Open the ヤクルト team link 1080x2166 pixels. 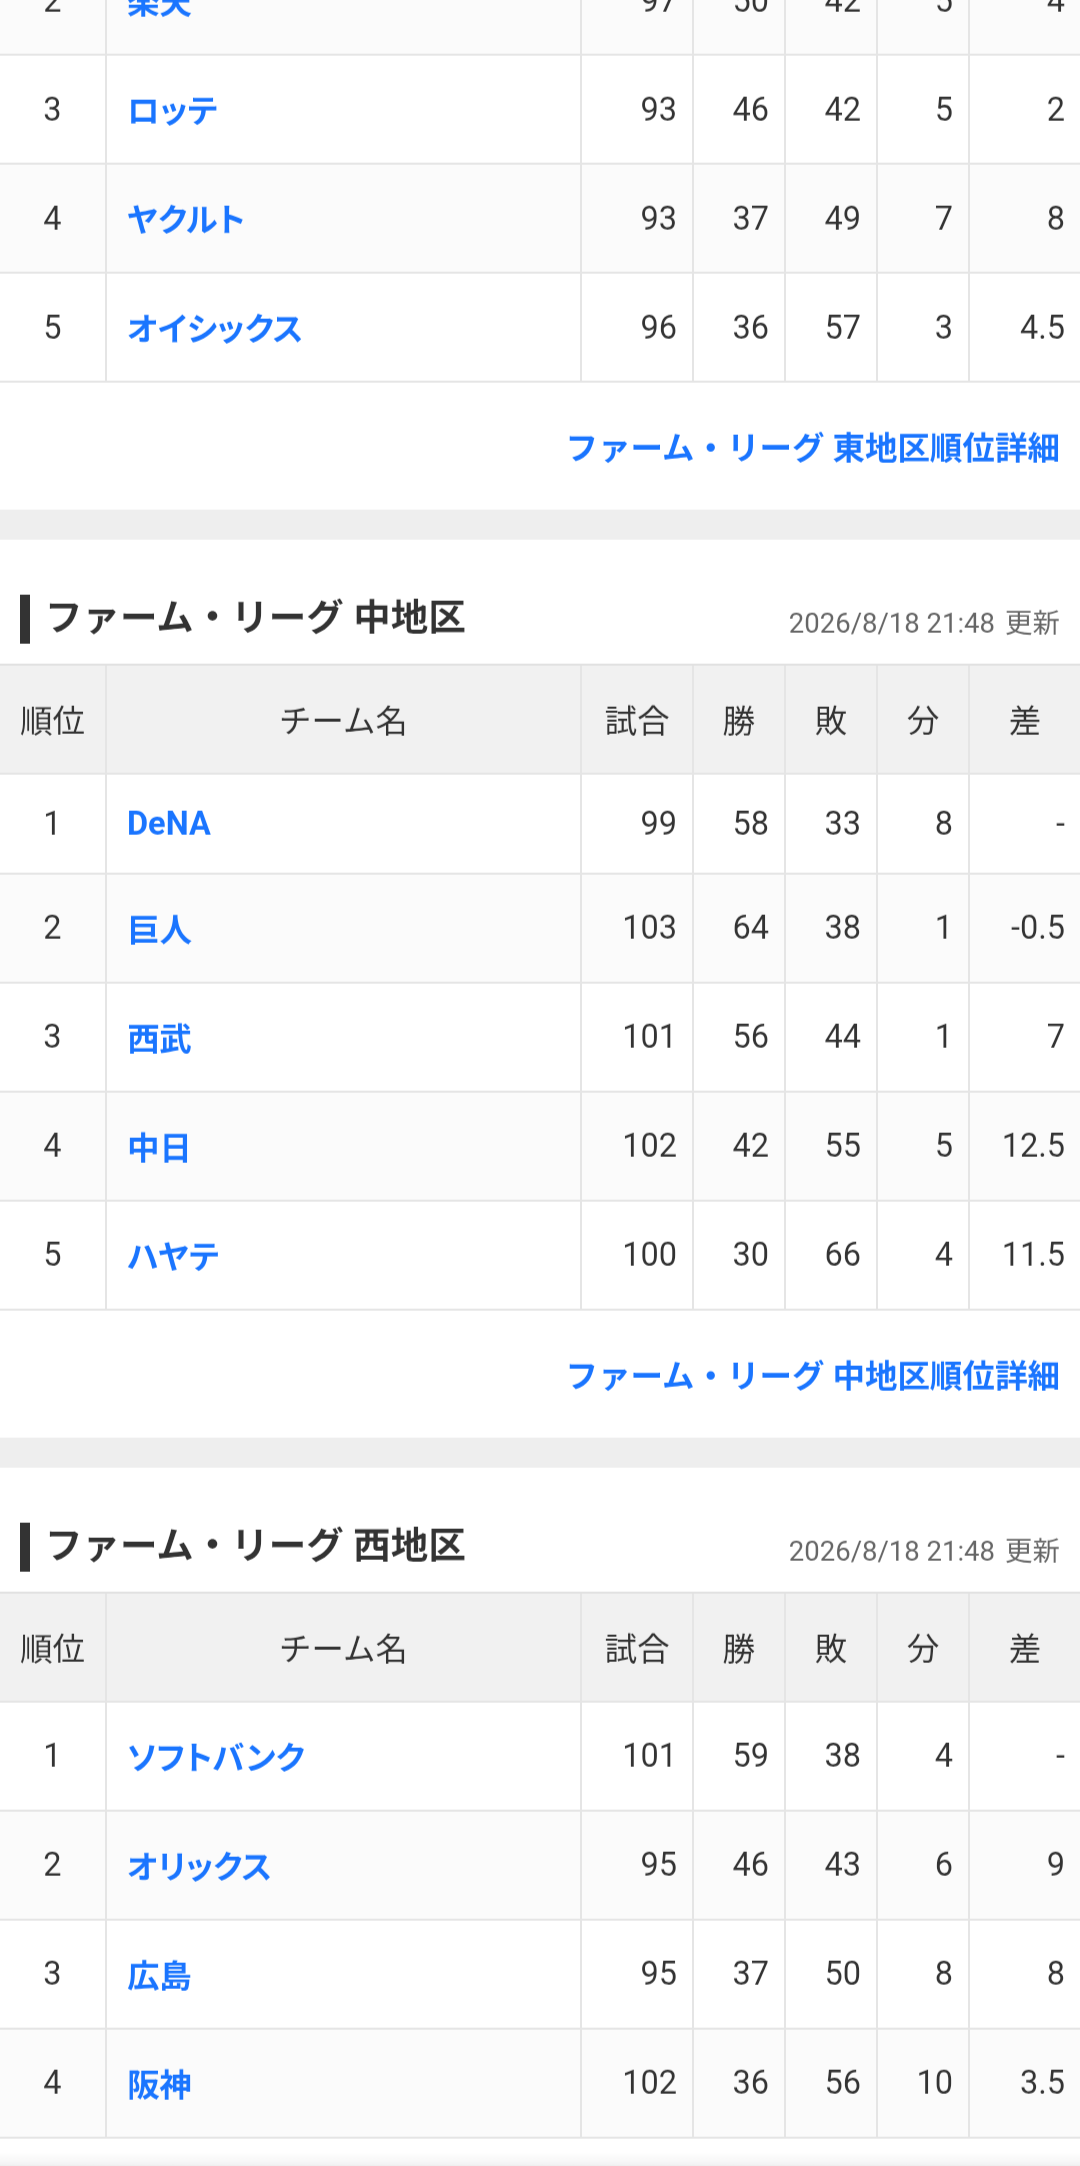186,219
